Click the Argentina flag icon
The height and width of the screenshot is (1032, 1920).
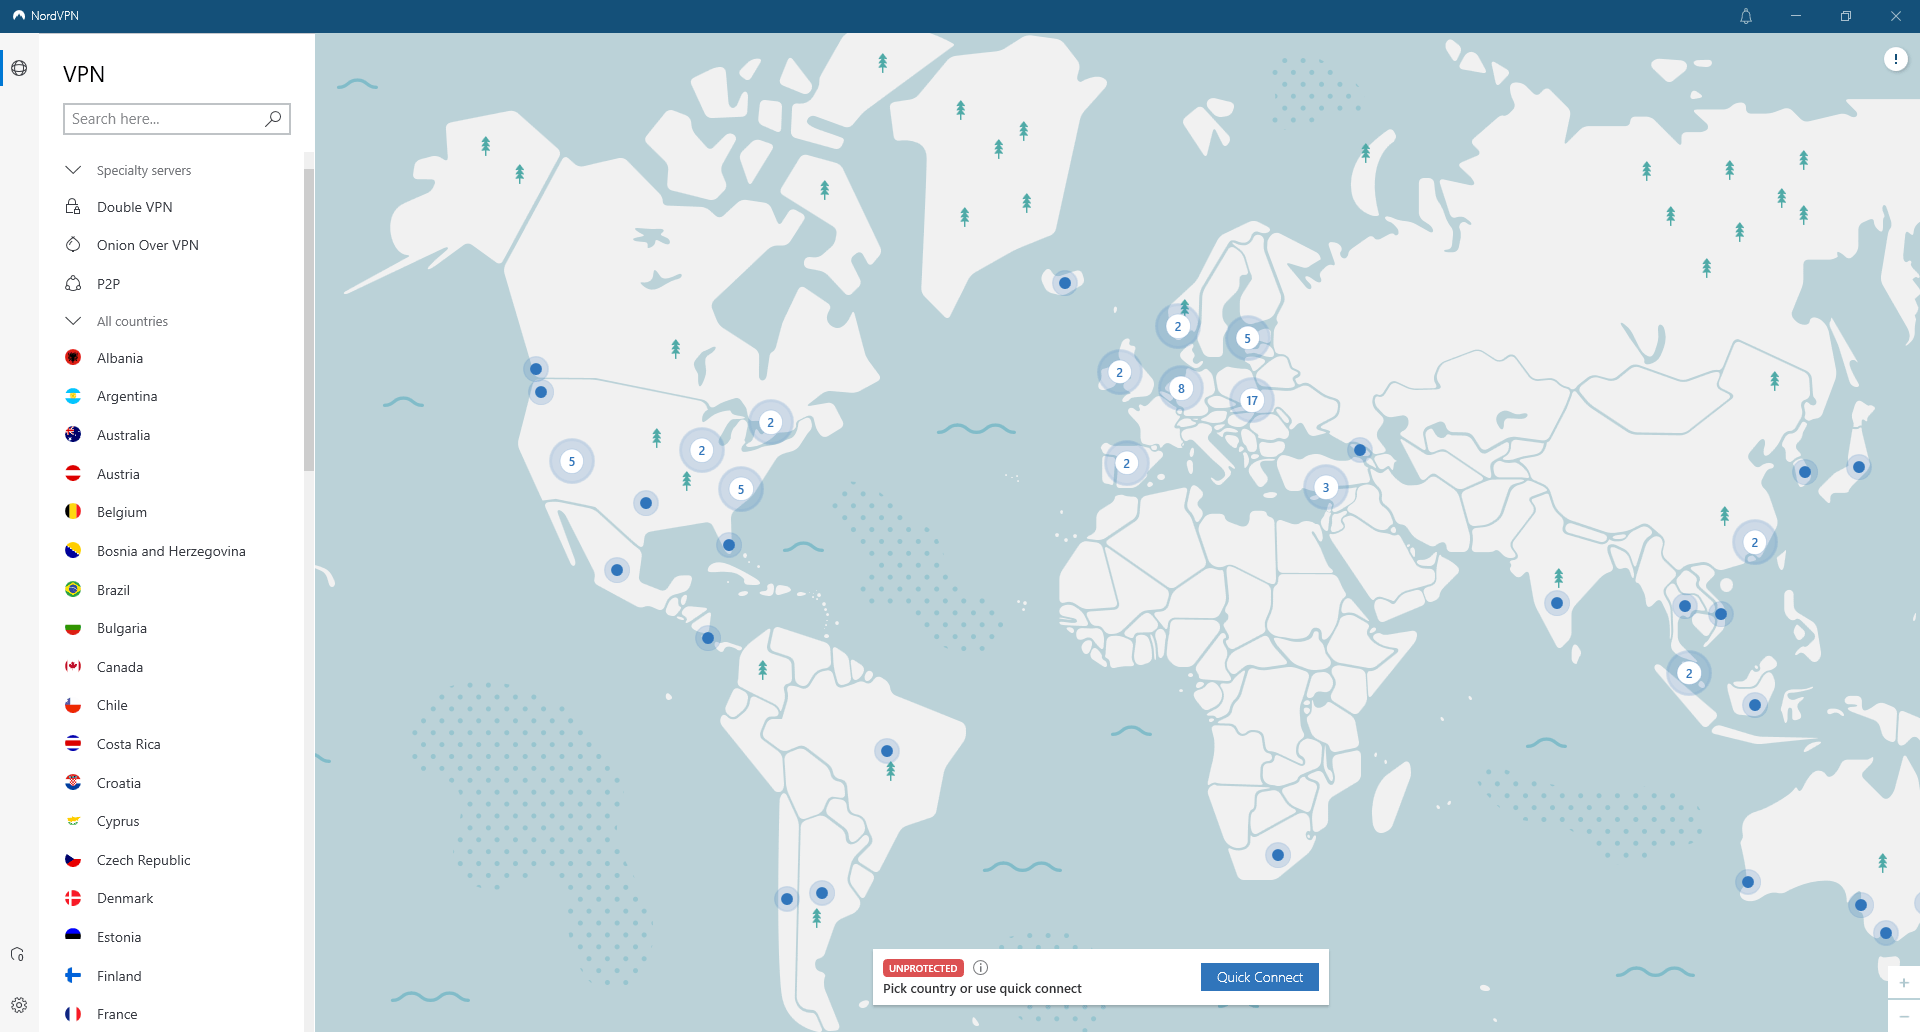pos(73,396)
